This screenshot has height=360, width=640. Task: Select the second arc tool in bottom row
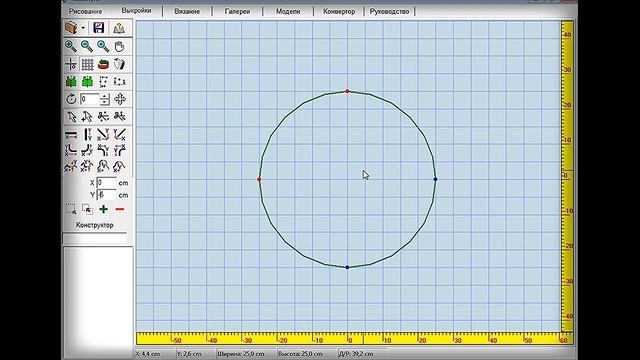(87, 166)
